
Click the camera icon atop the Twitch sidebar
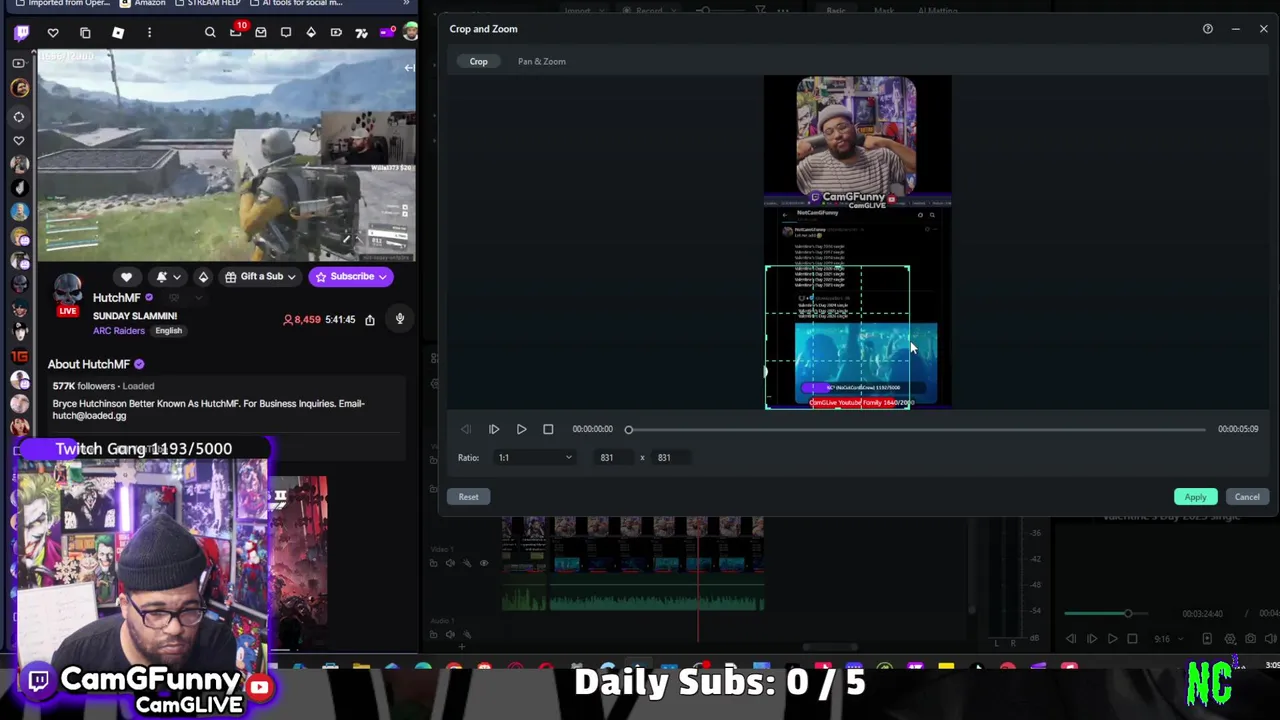click(18, 63)
